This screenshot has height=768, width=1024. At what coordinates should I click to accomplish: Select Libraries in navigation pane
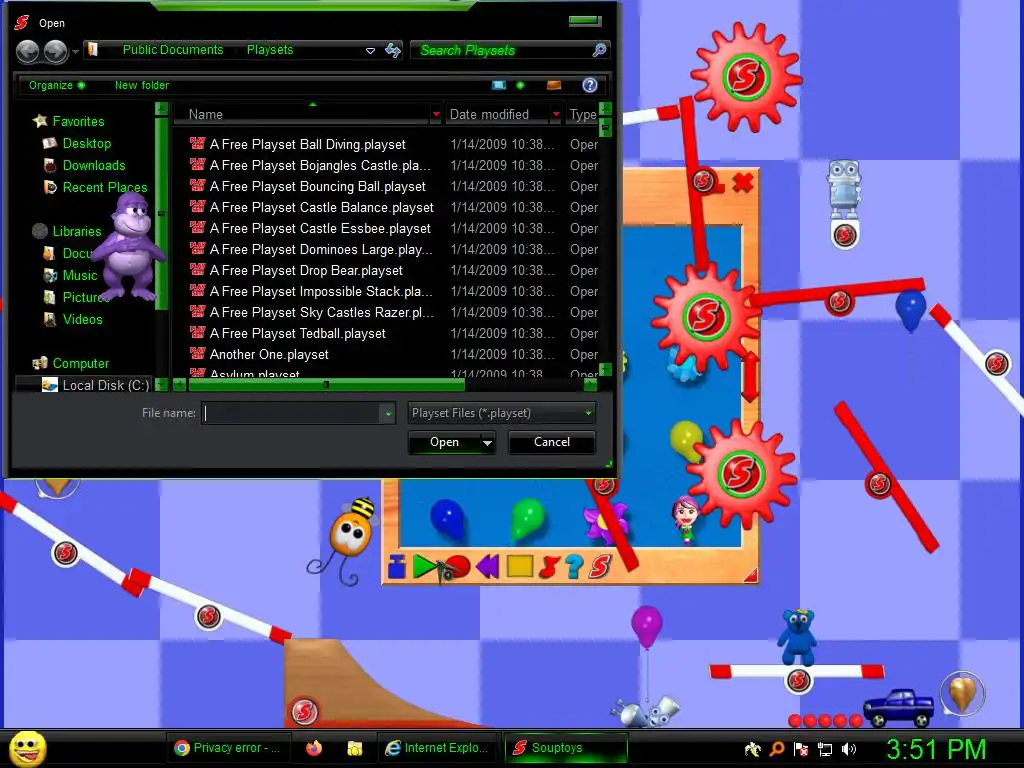(76, 231)
